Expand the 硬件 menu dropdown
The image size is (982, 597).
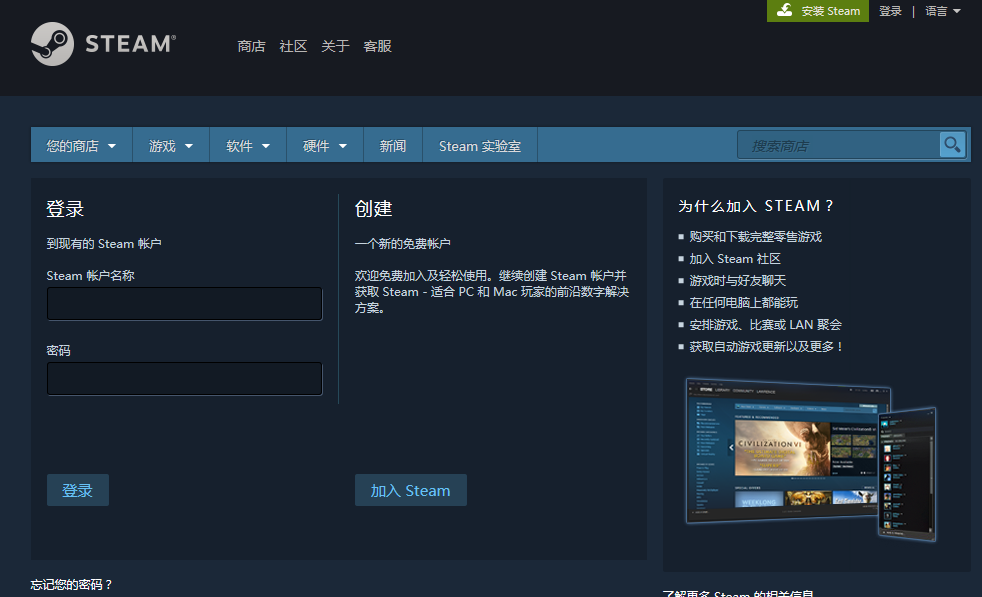click(x=325, y=145)
